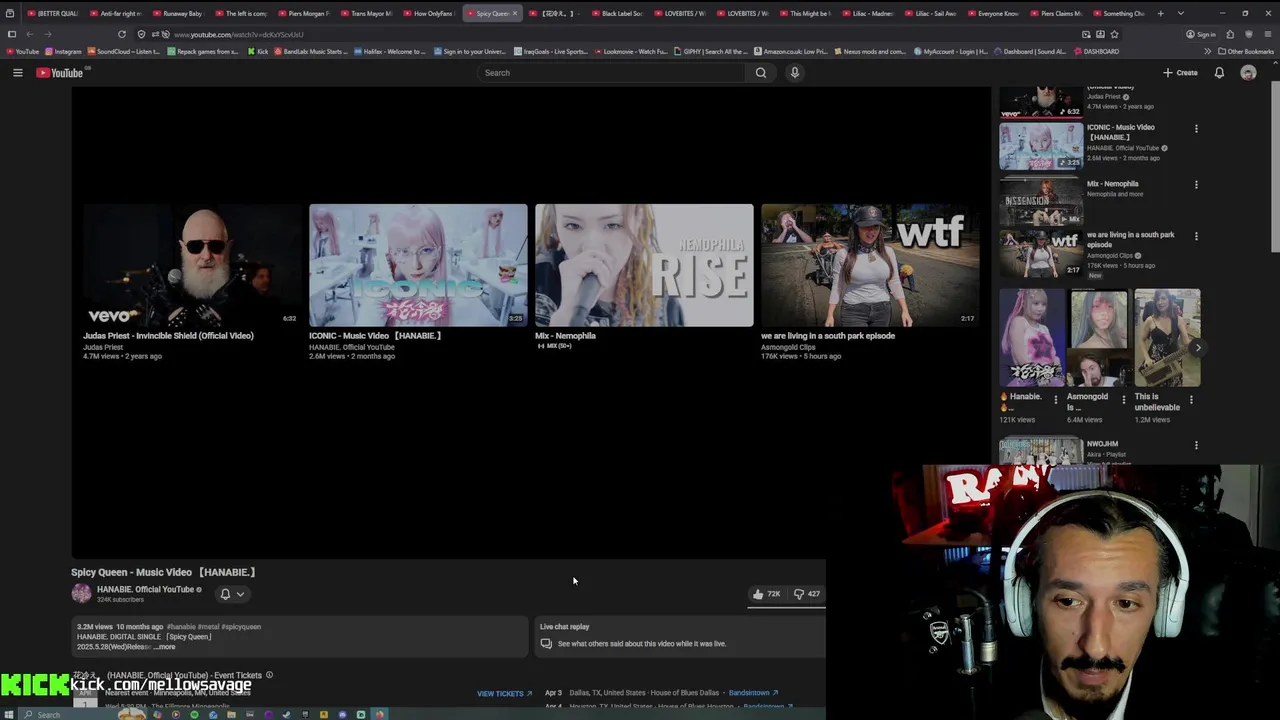
Task: Open options for Hanabie short
Action: (1055, 400)
